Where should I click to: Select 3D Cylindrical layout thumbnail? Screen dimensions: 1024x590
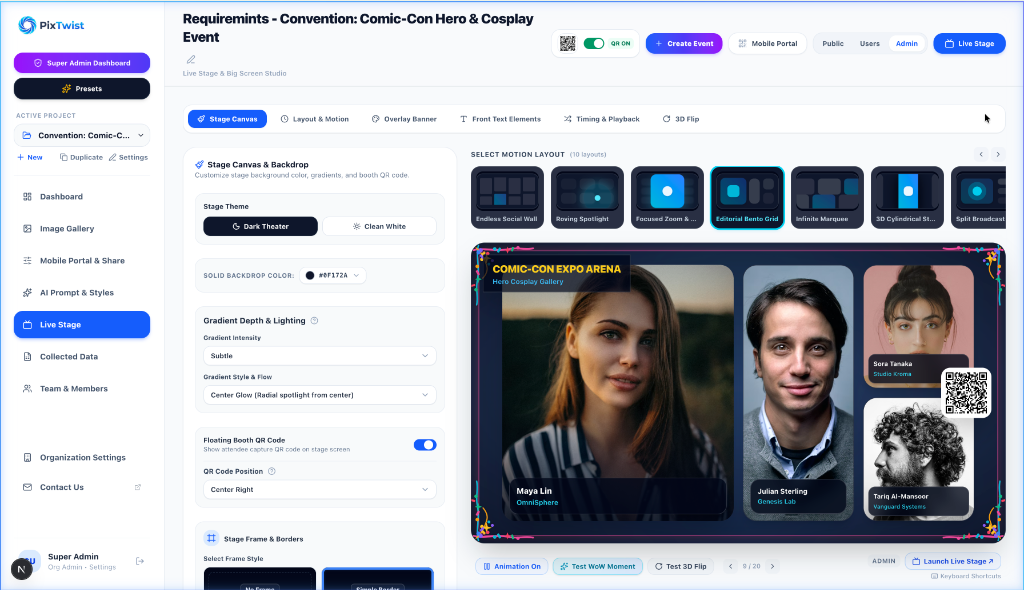click(907, 197)
